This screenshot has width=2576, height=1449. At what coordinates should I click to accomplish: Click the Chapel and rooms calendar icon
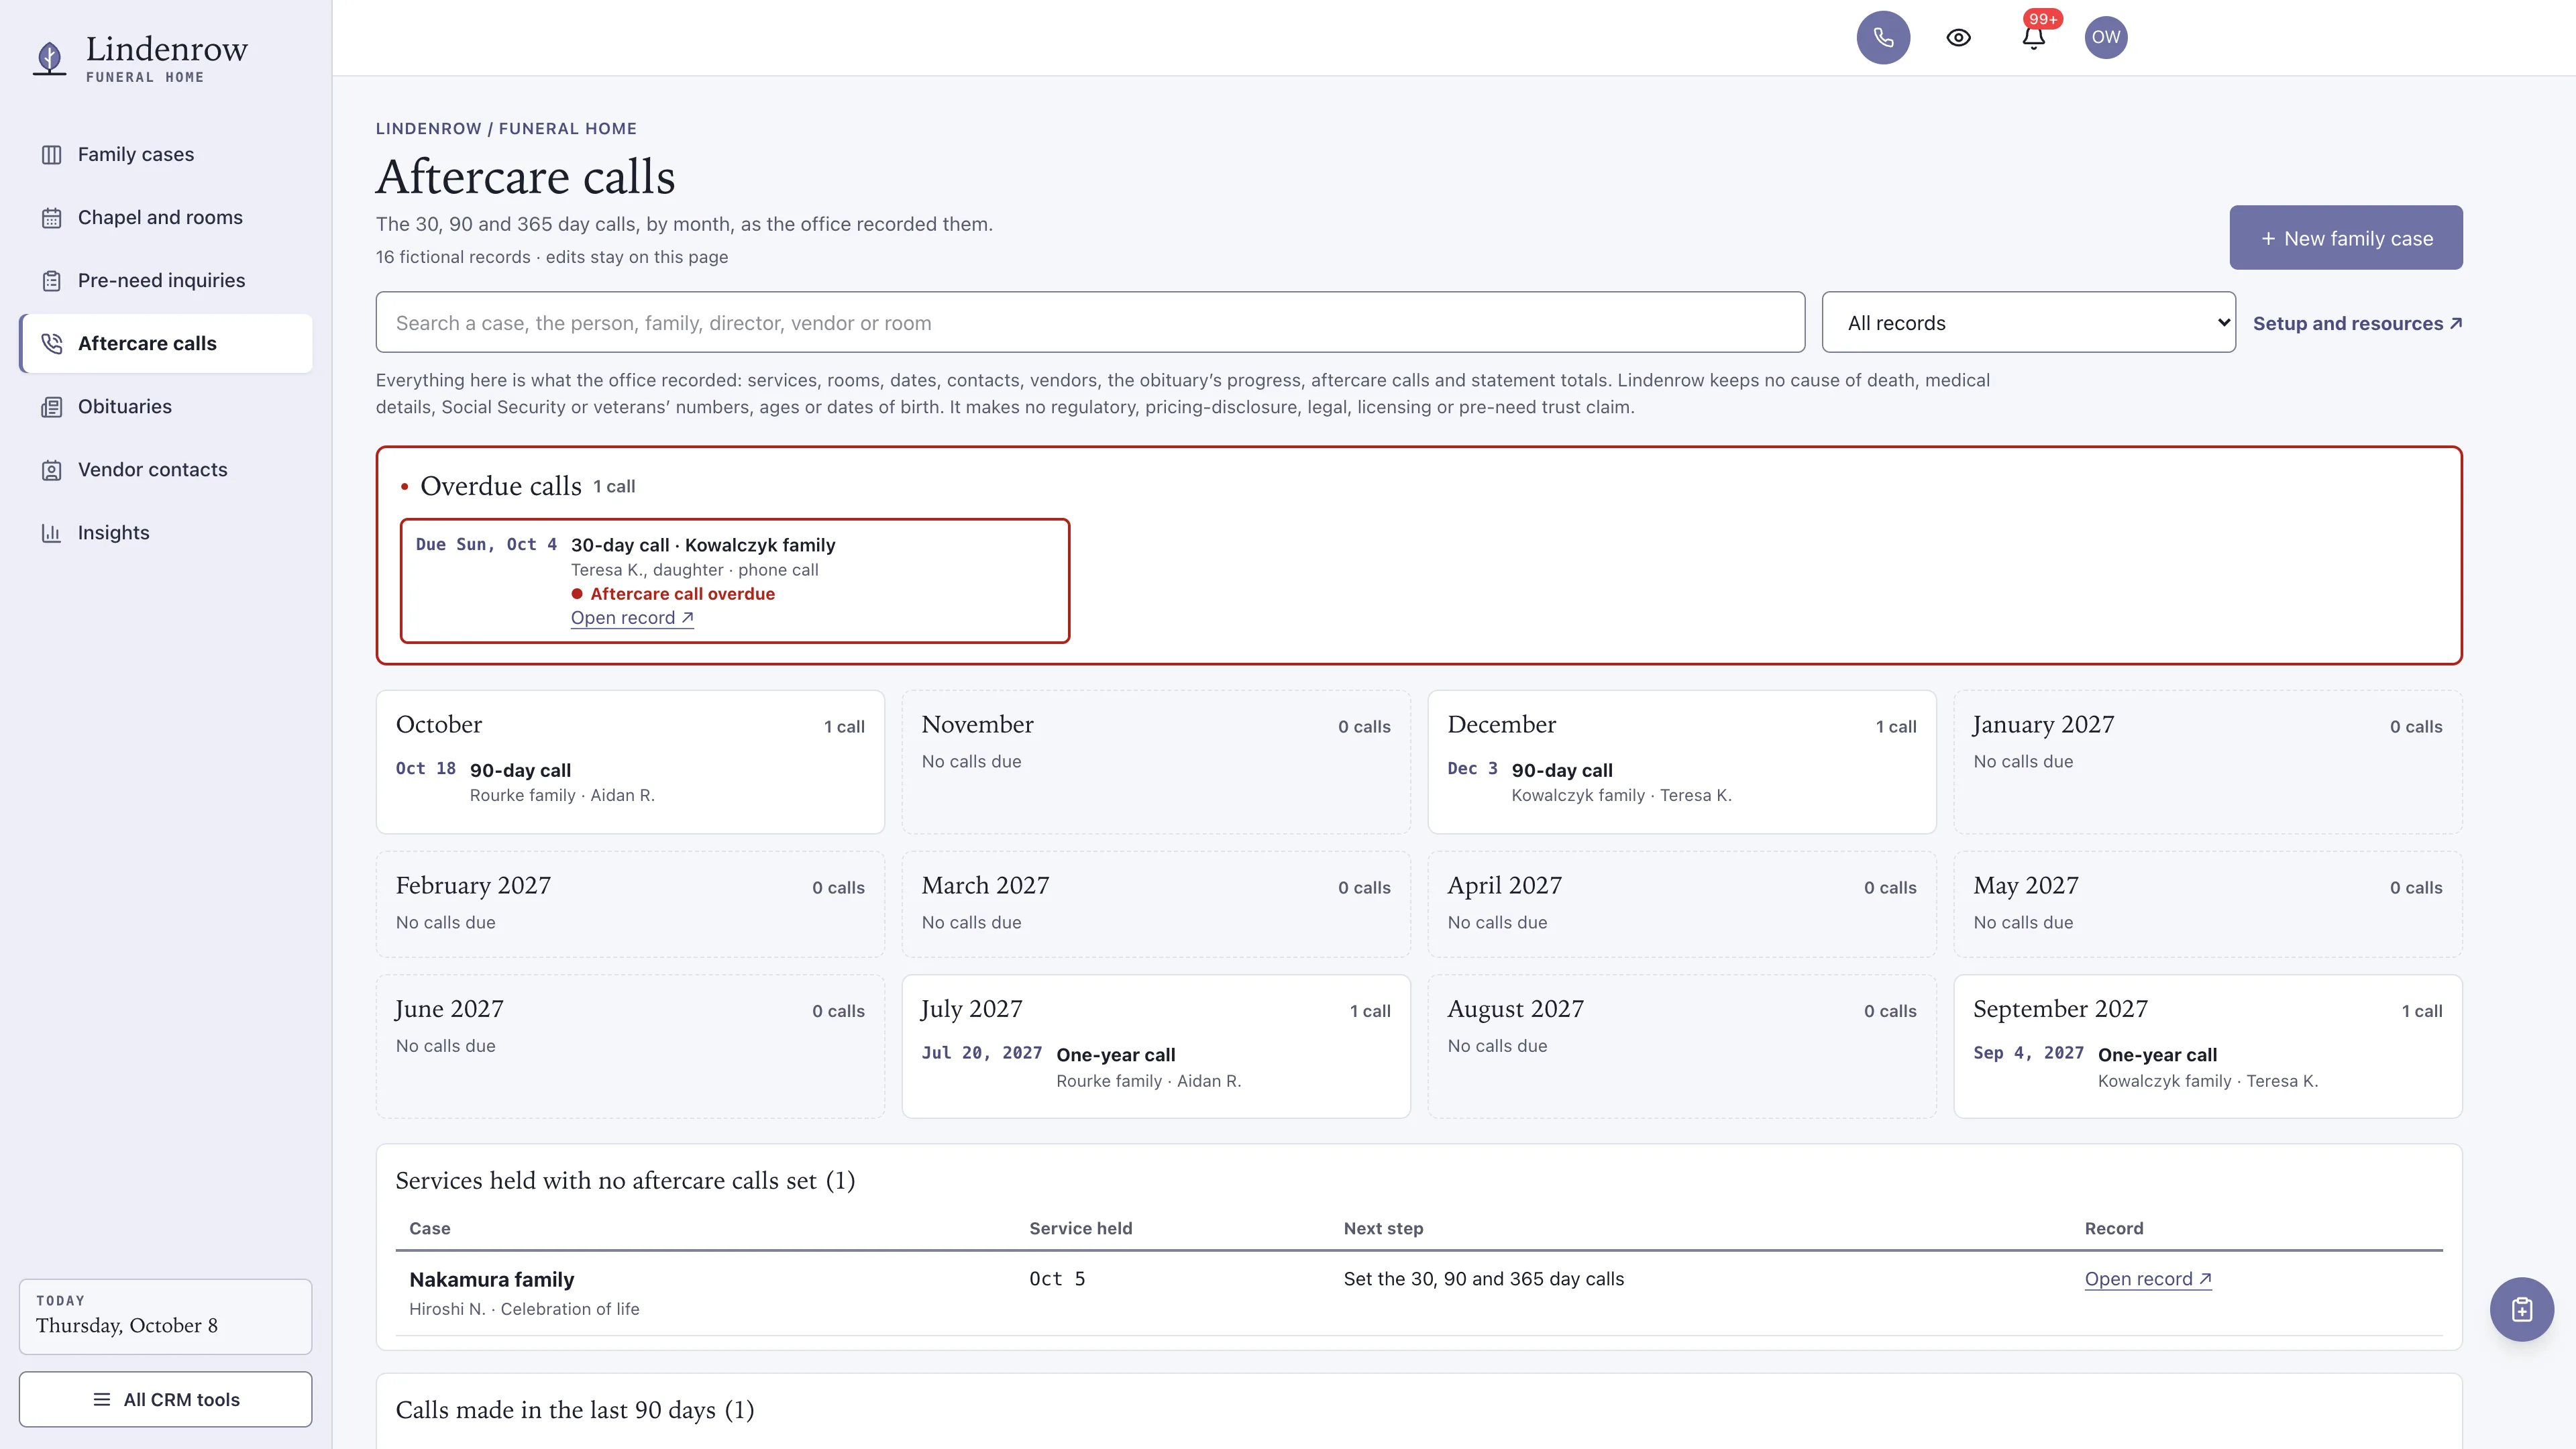(x=52, y=218)
